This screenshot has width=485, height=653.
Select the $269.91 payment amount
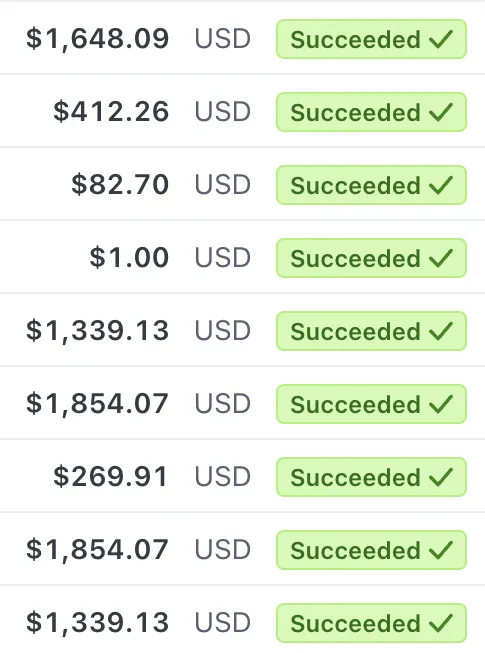pyautogui.click(x=110, y=476)
